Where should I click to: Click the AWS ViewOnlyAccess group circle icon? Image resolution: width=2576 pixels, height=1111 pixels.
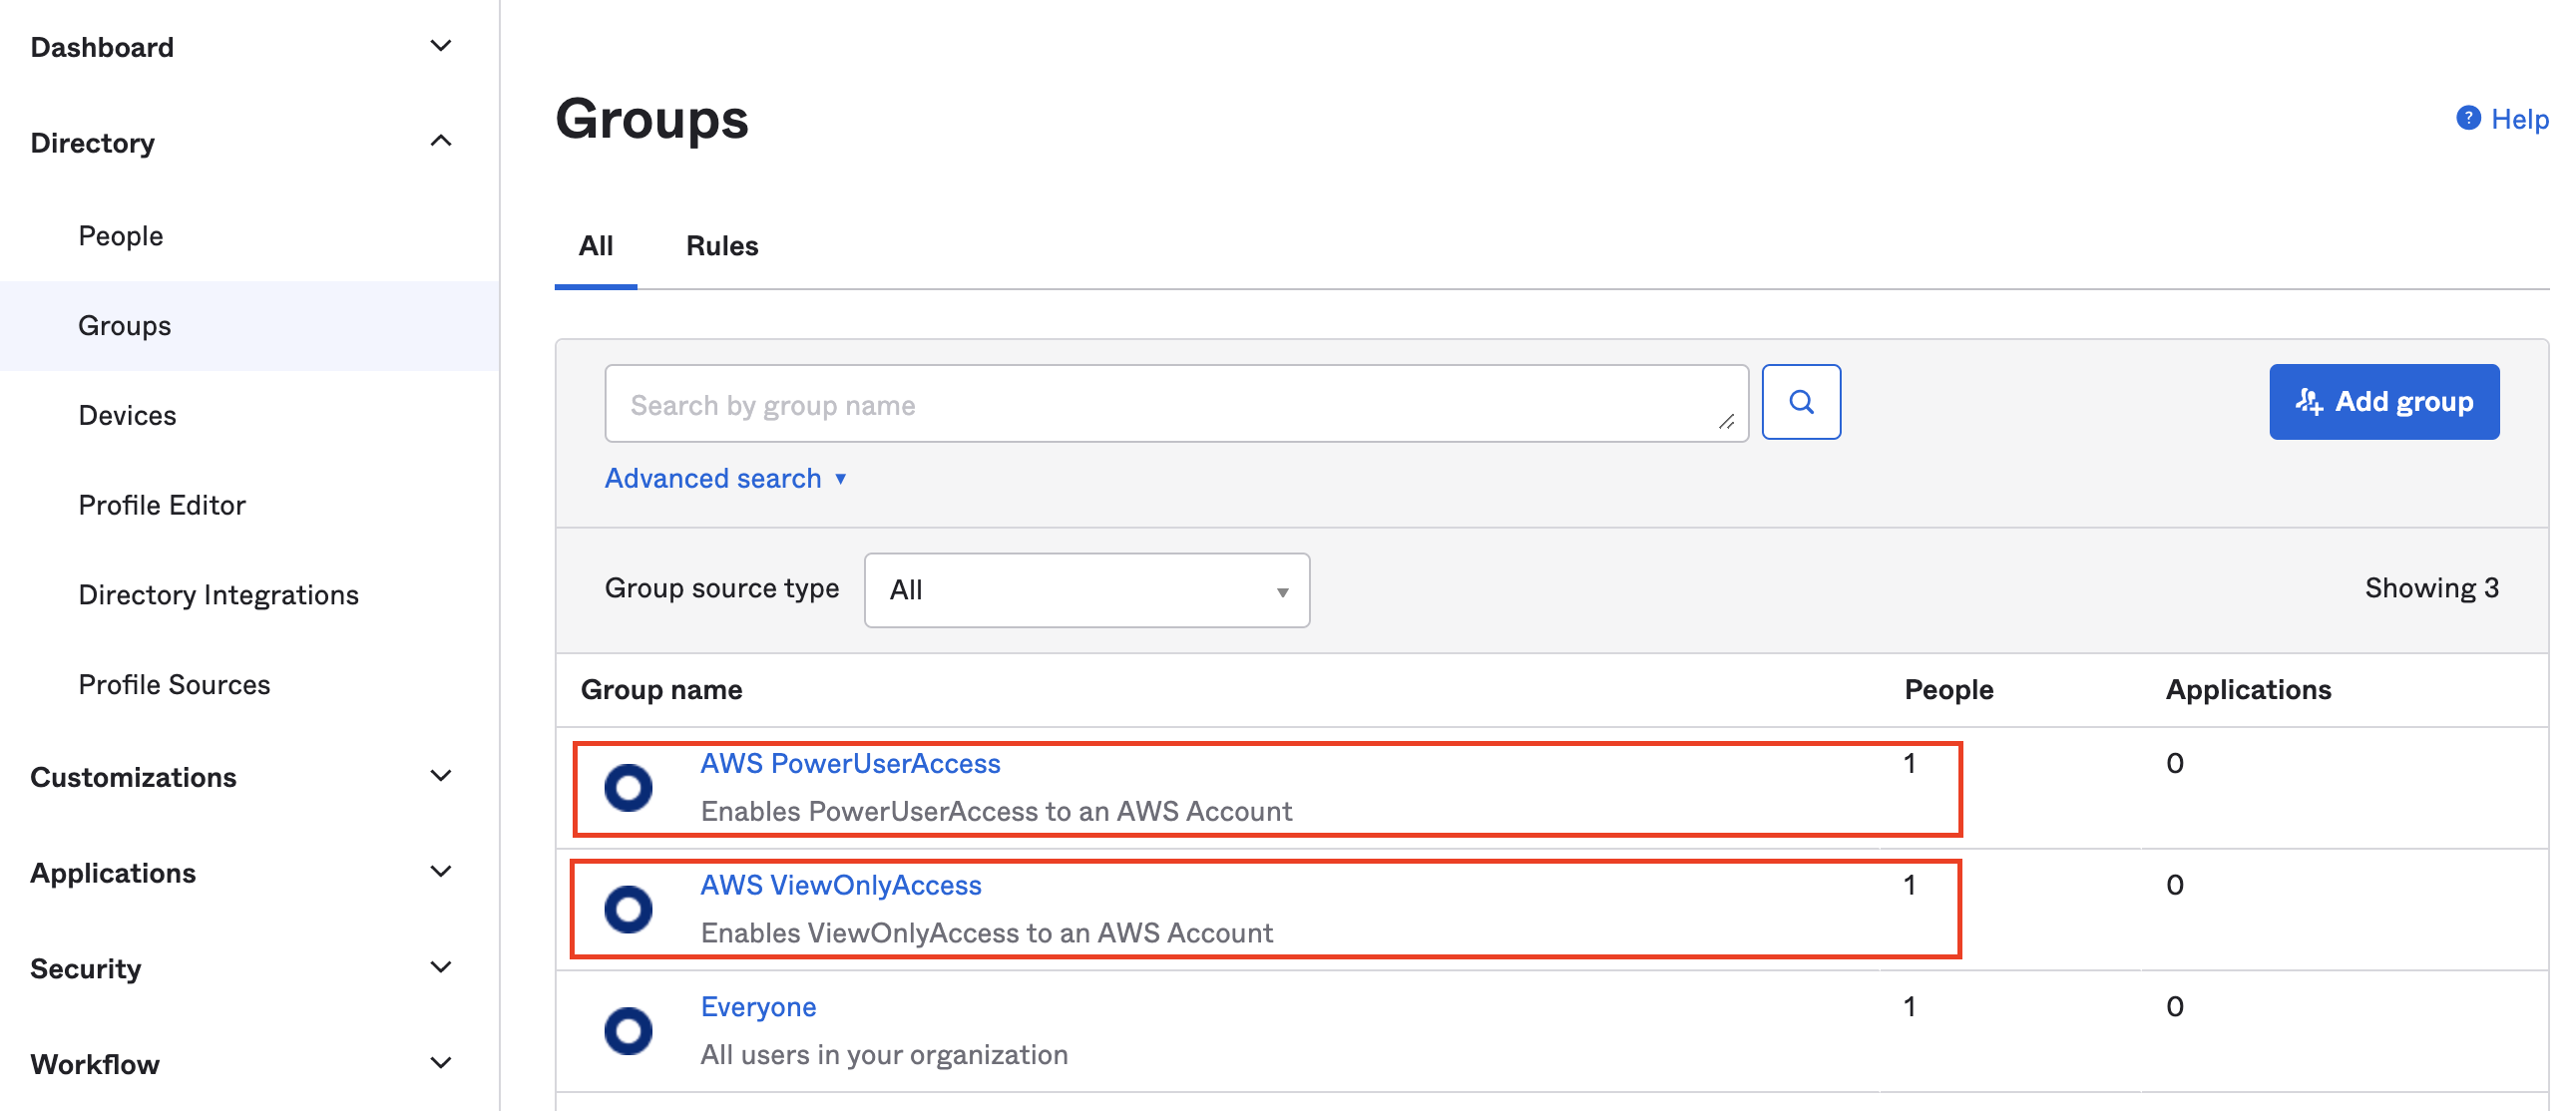pyautogui.click(x=628, y=910)
